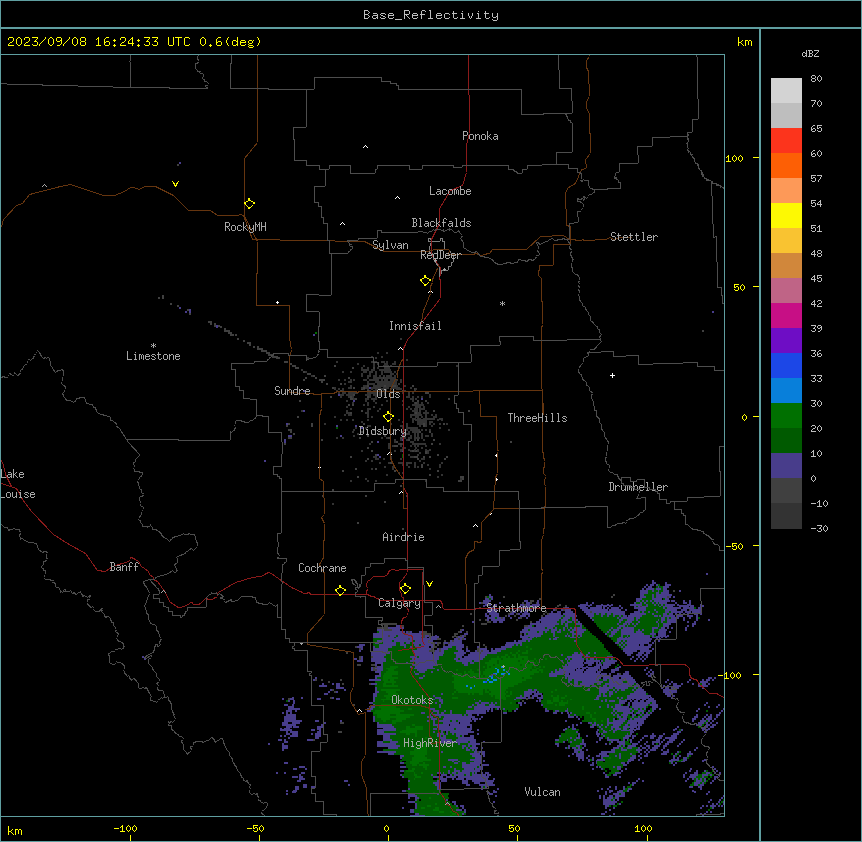862x842 pixels.
Task: Click the Base_Reflectivity title text
Action: pos(430,15)
